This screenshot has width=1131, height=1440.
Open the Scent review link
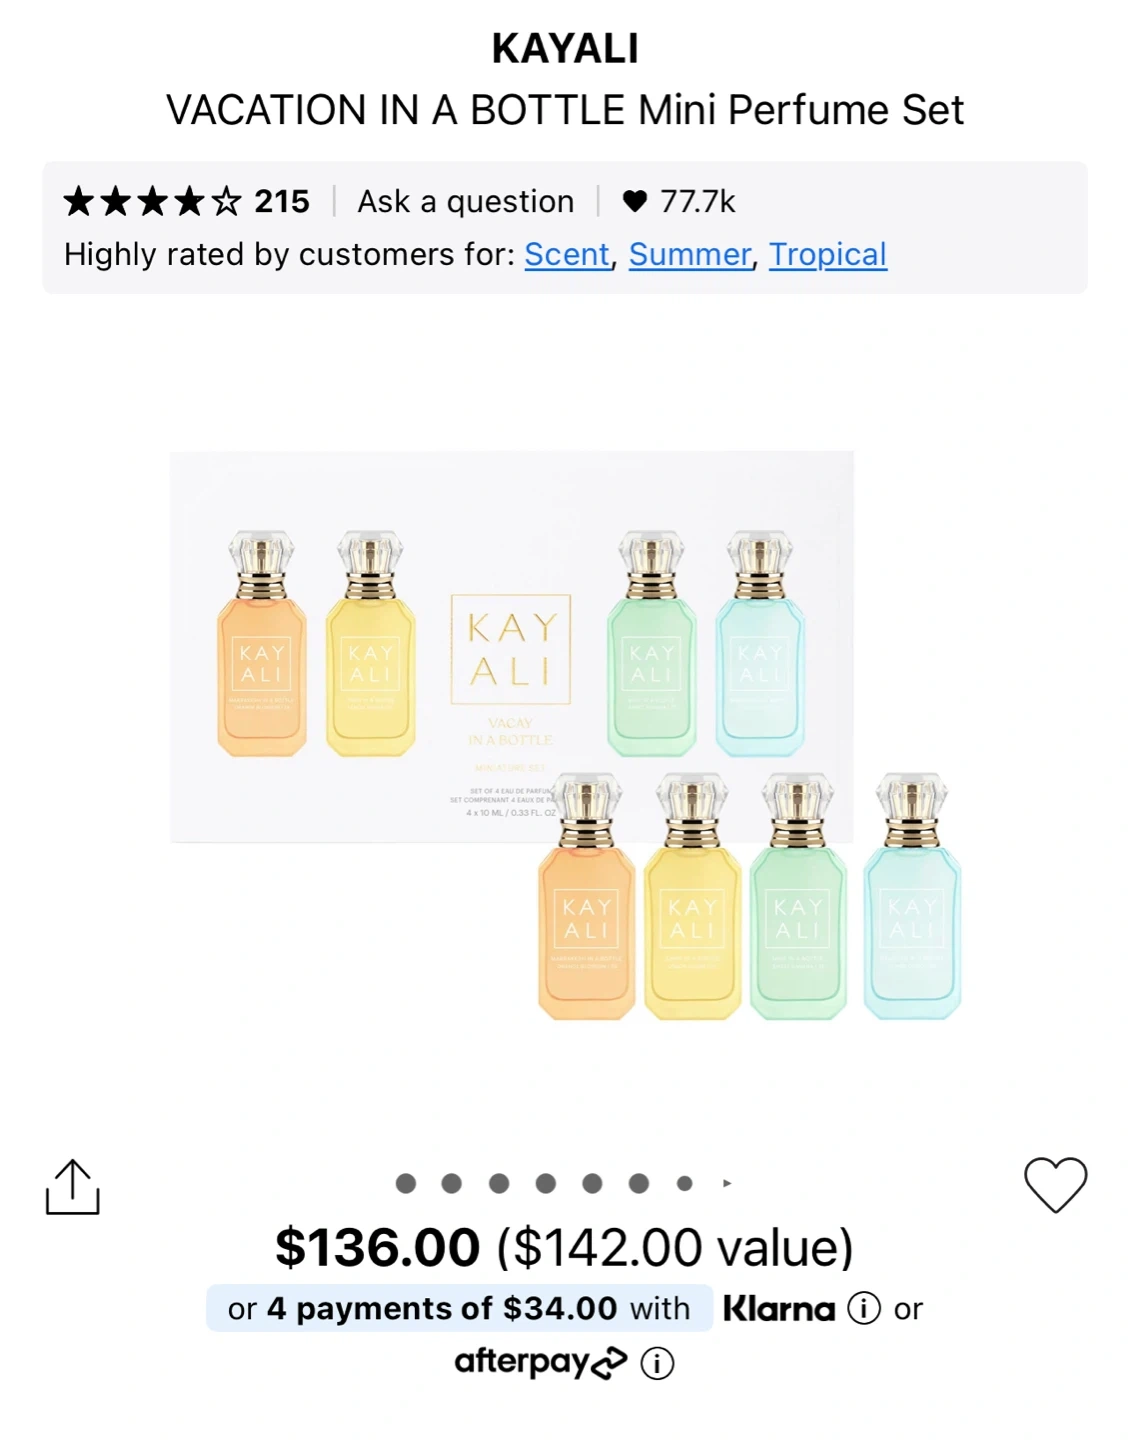pos(567,255)
